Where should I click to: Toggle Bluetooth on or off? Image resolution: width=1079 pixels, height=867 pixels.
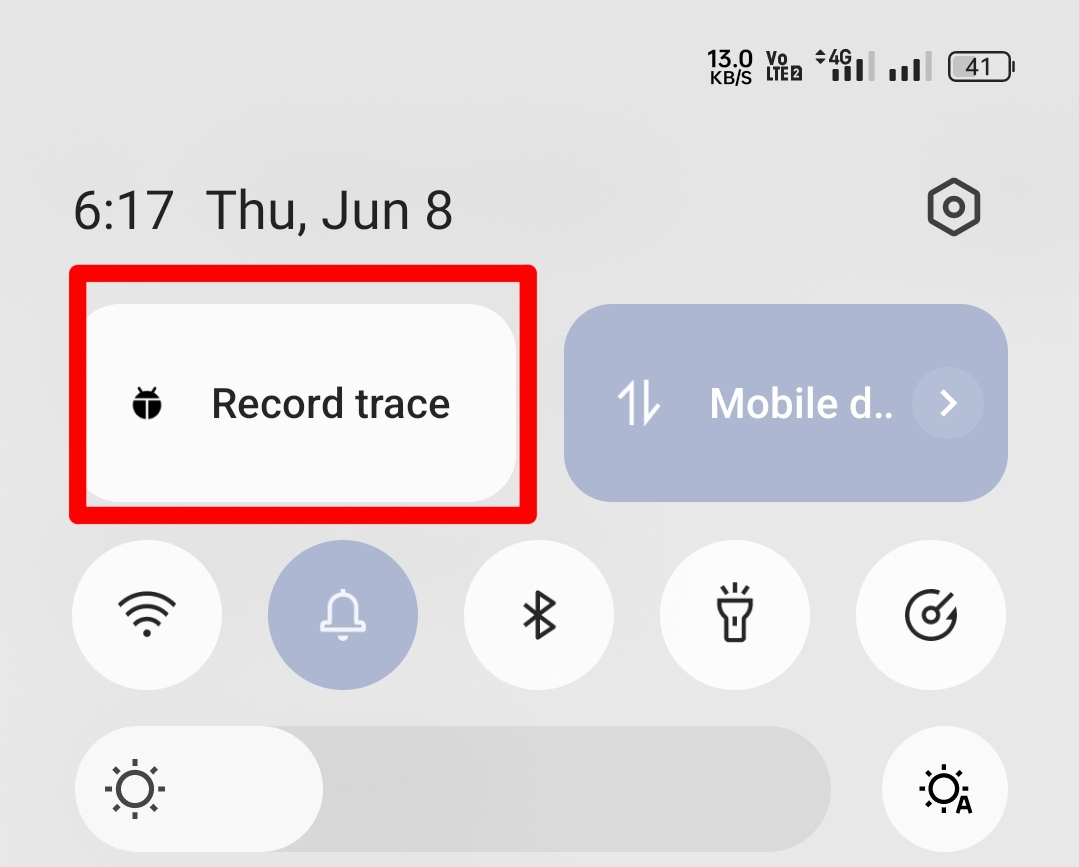539,614
